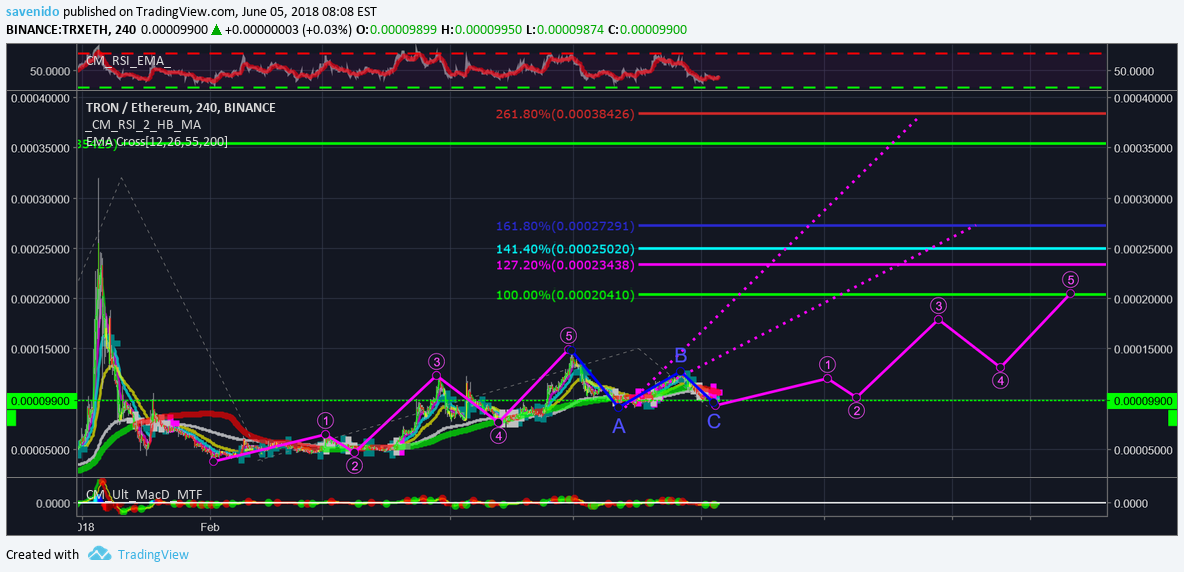Select the blue corrective wave C label
Screen dimensions: 1184x572
click(714, 422)
